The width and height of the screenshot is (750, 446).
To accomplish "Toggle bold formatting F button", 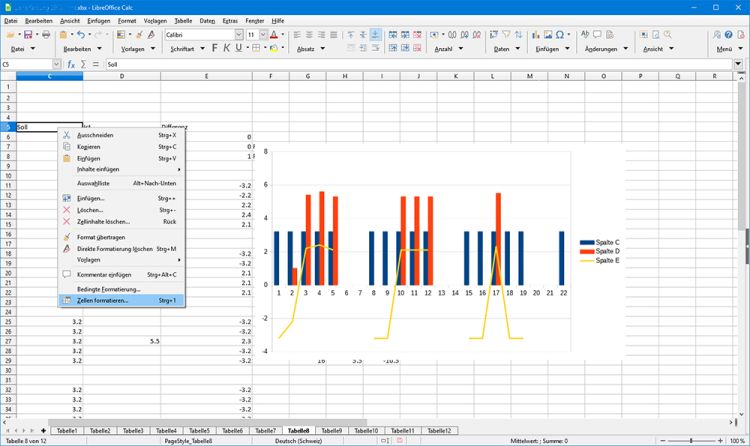I will pyautogui.click(x=214, y=48).
